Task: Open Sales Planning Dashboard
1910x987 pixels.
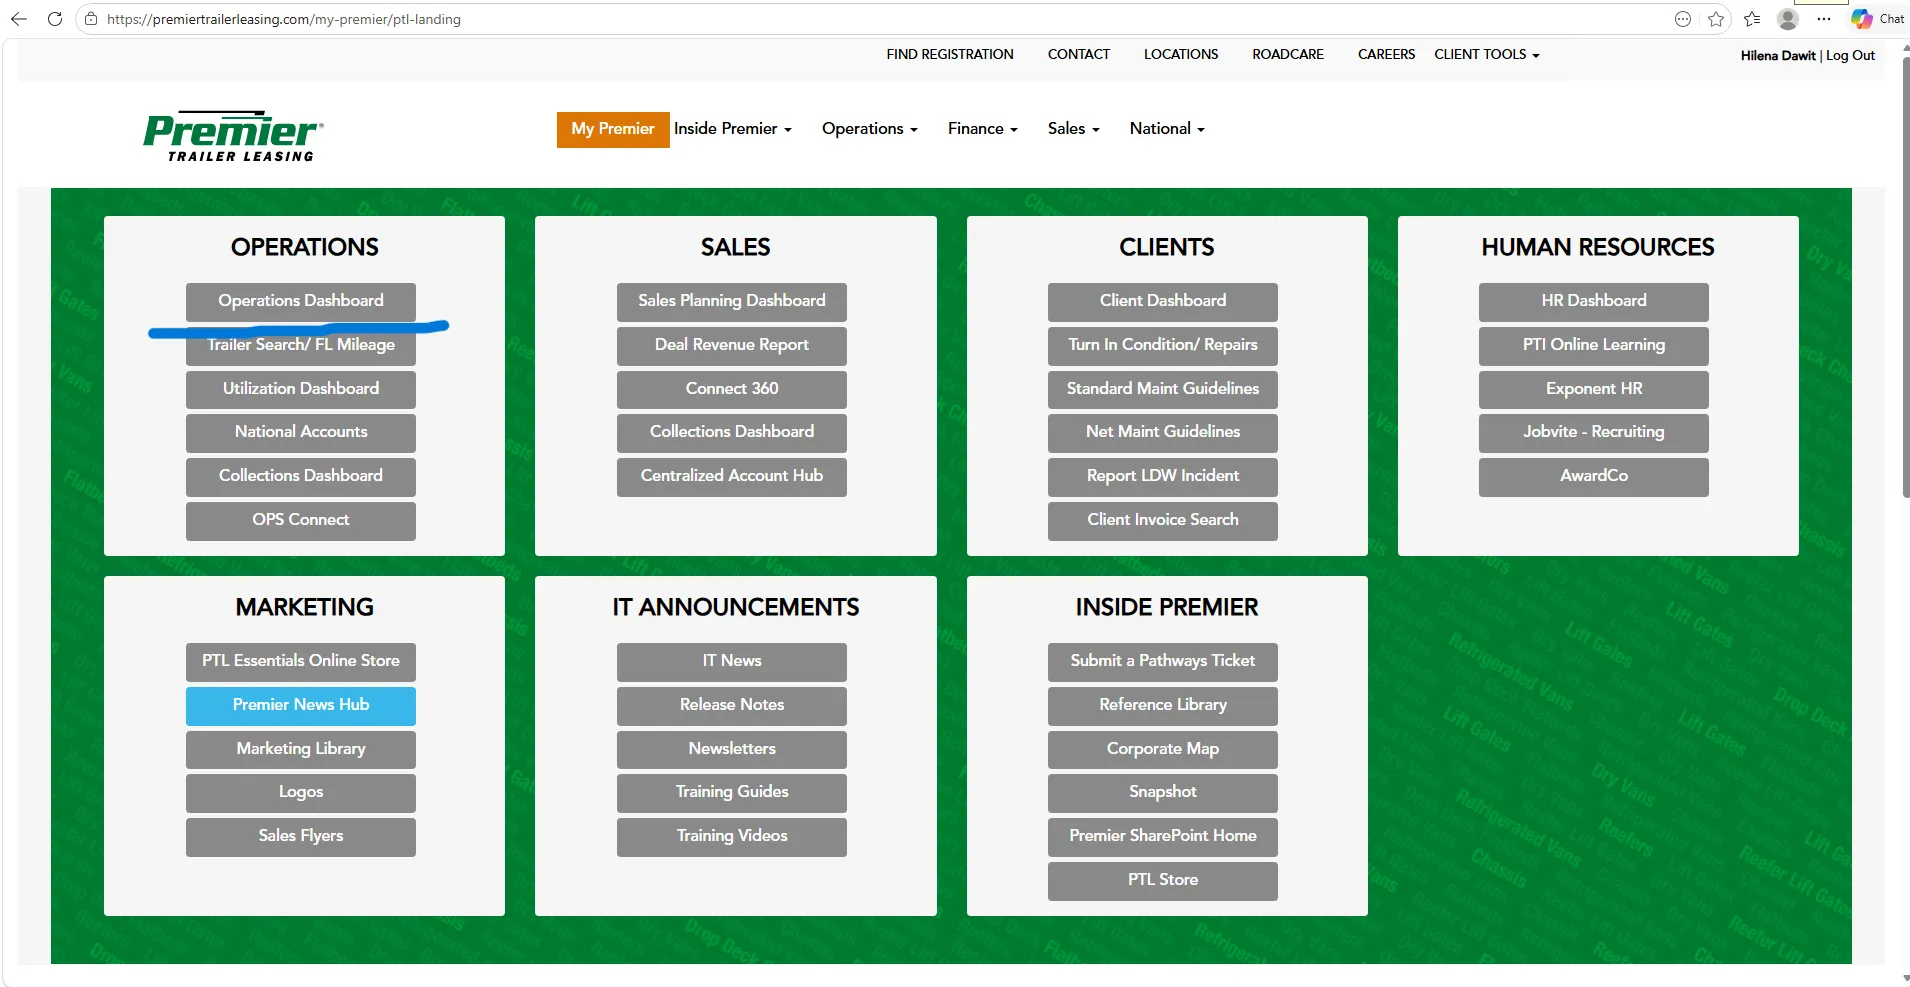Action: 732,301
